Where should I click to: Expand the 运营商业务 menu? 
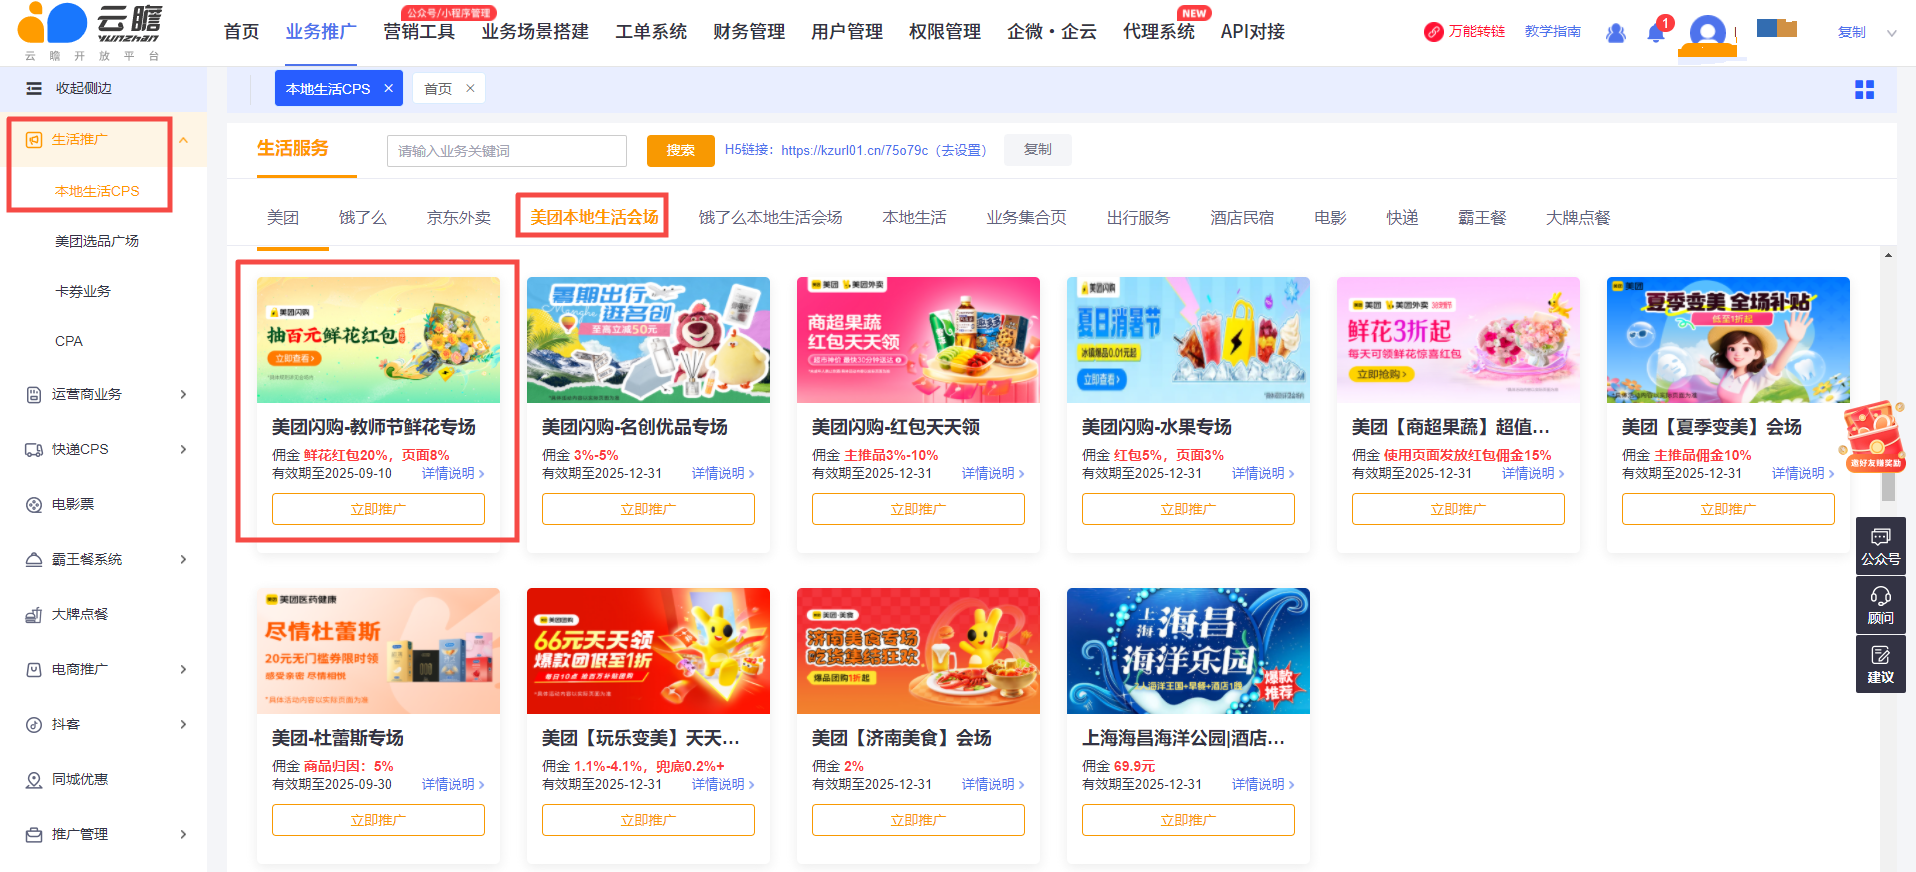pyautogui.click(x=184, y=395)
